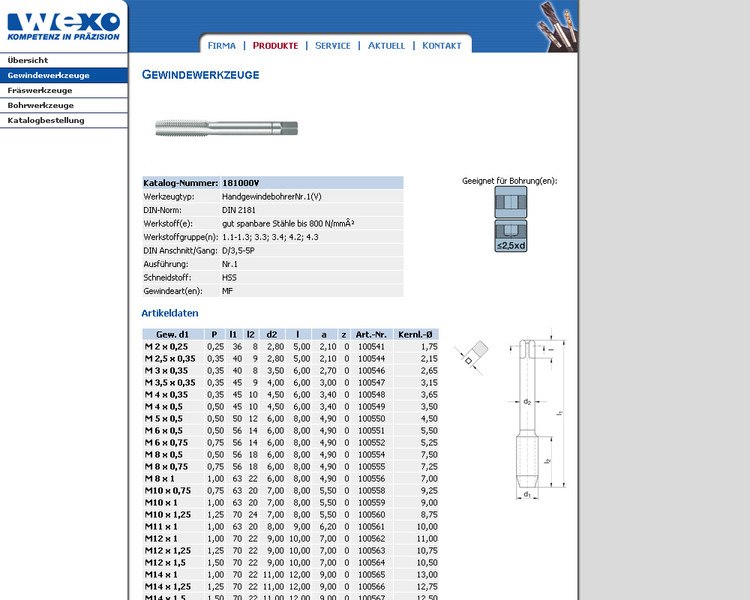Screen dimensions: 750x600
Task: Click the HSS Schneidstoff value
Action: coord(229,278)
